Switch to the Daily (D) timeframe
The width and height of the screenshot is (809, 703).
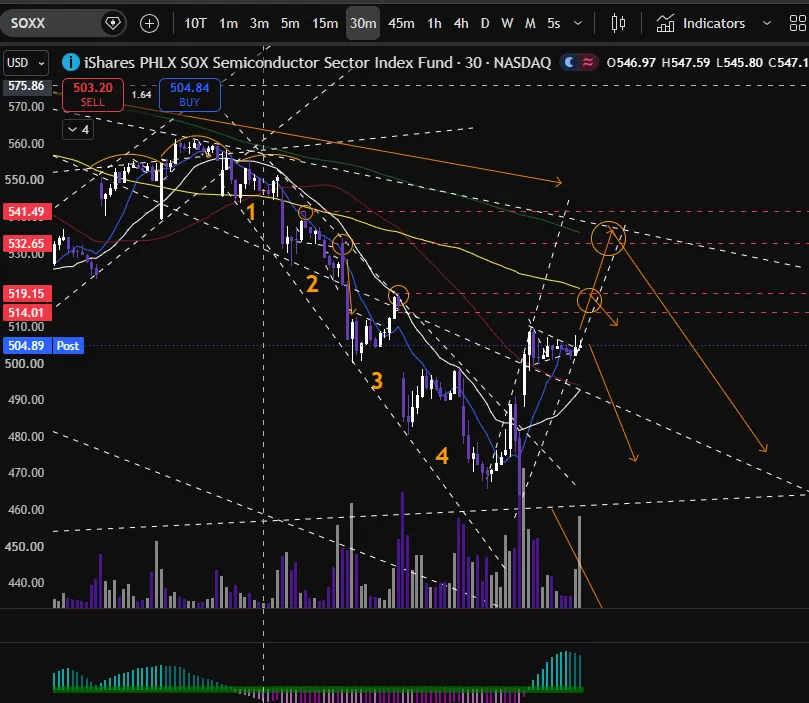pyautogui.click(x=484, y=23)
